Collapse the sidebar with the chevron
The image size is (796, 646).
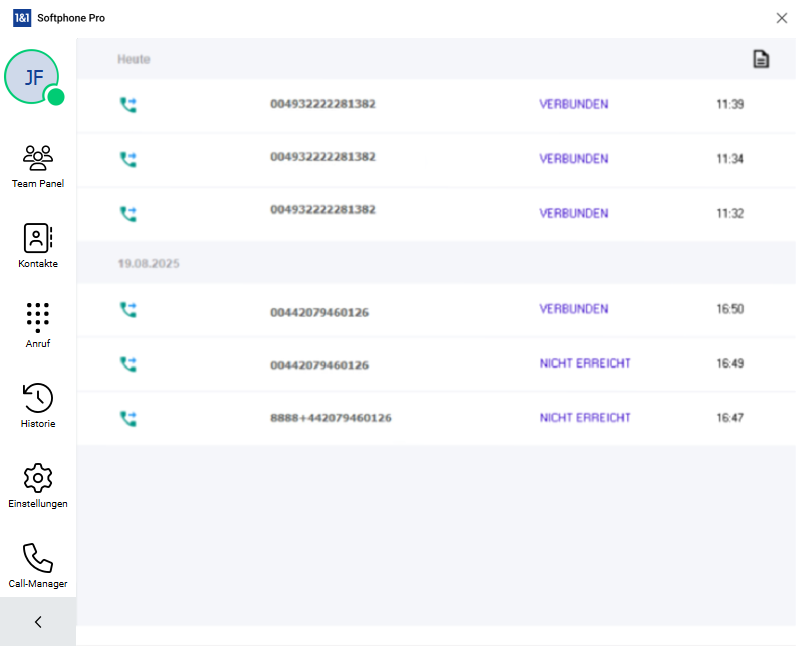click(x=38, y=622)
